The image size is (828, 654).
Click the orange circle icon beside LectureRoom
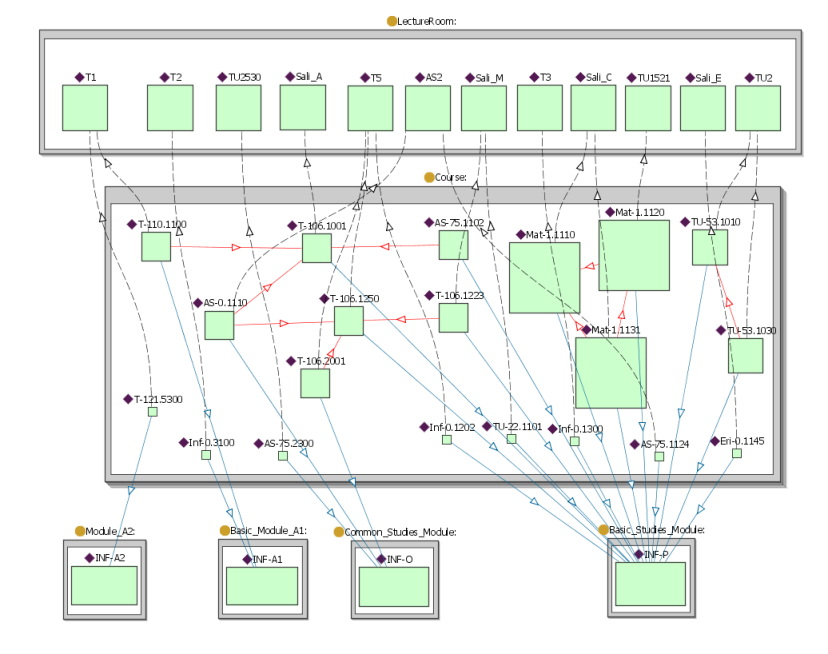392,21
